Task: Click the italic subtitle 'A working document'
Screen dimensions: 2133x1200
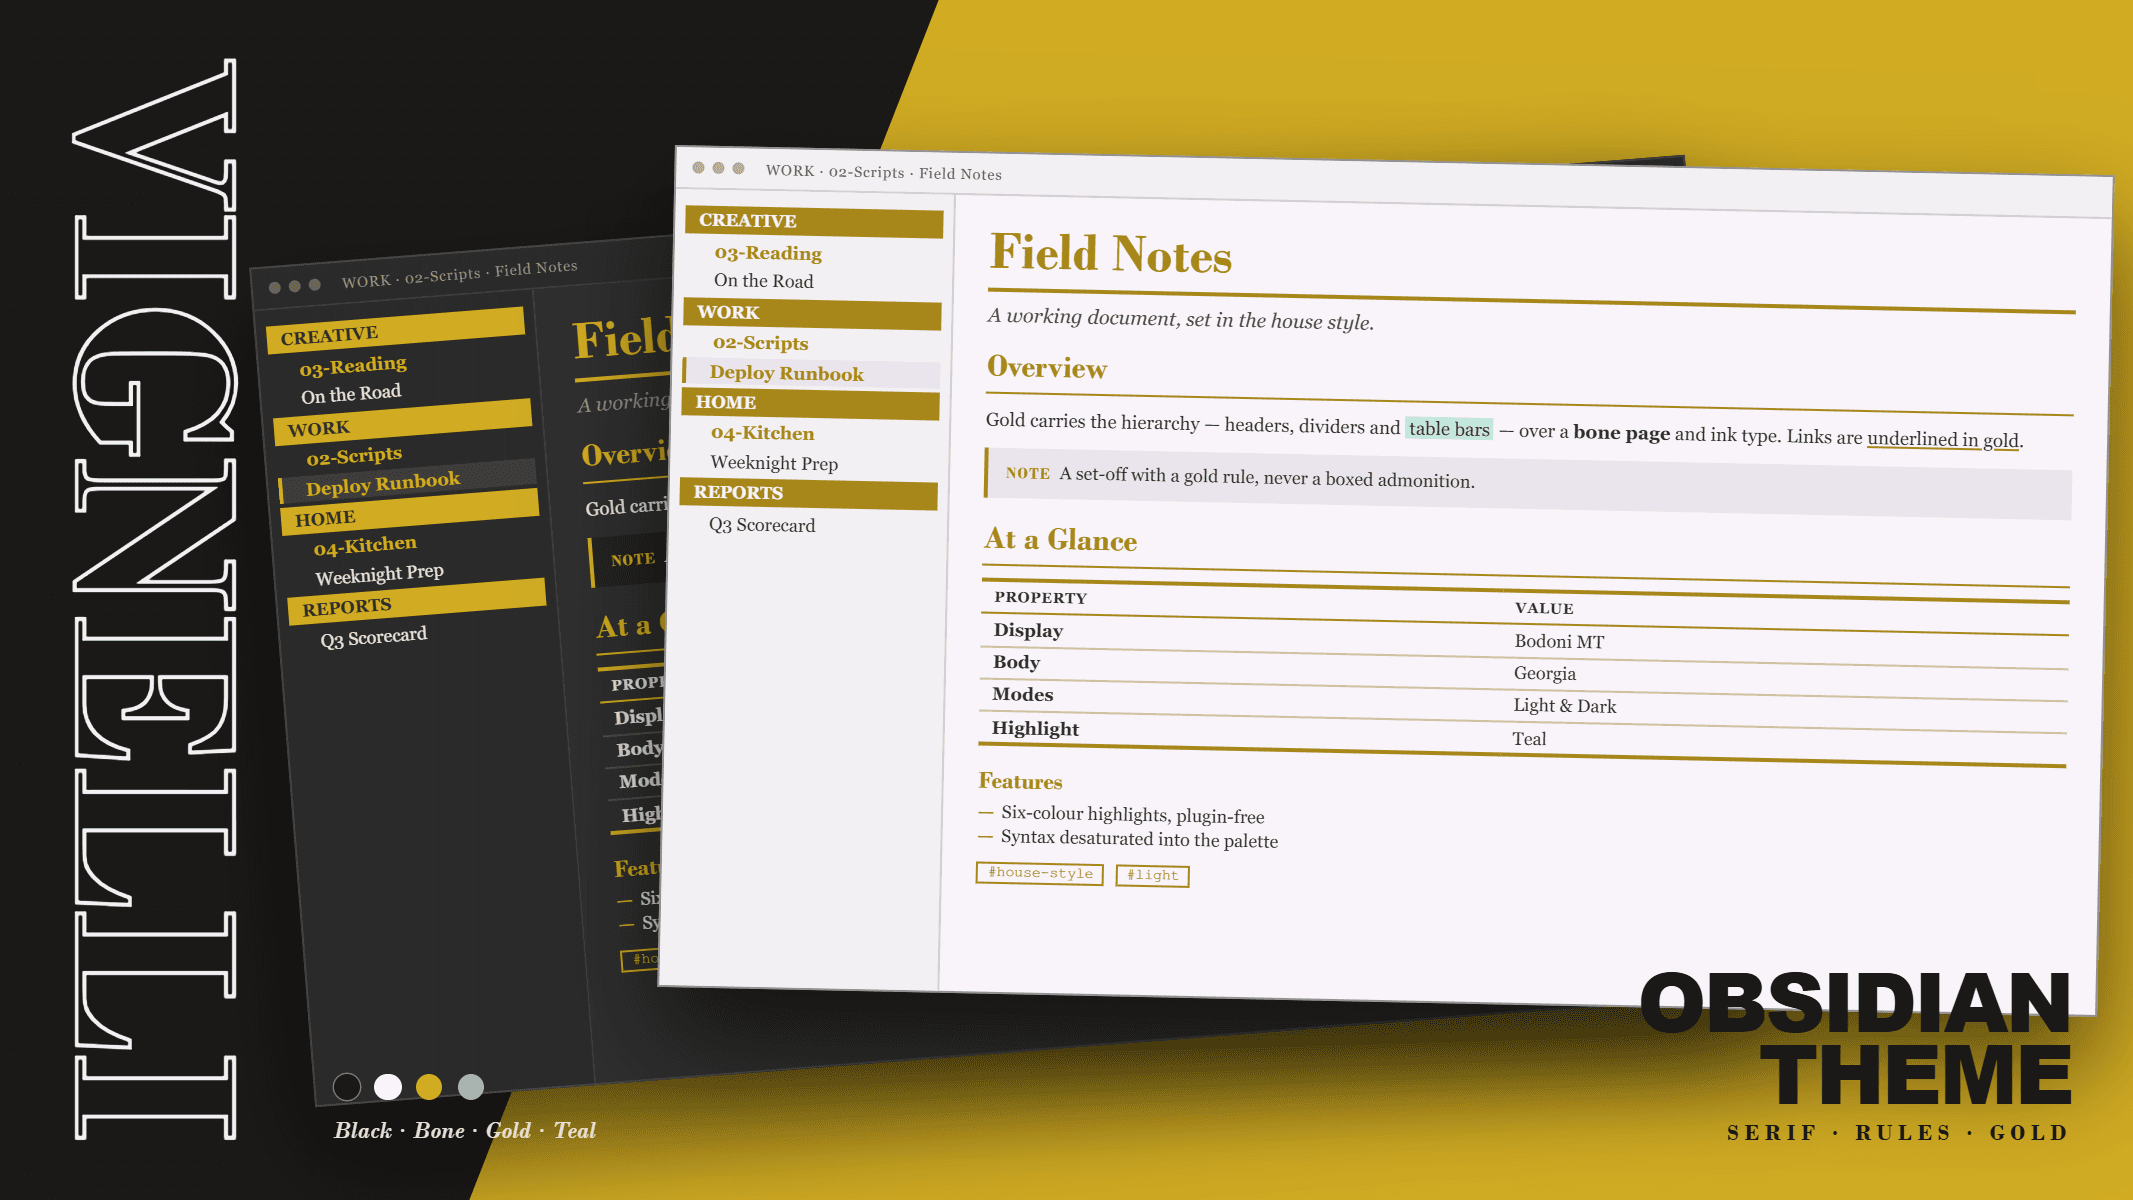Action: click(x=1180, y=319)
